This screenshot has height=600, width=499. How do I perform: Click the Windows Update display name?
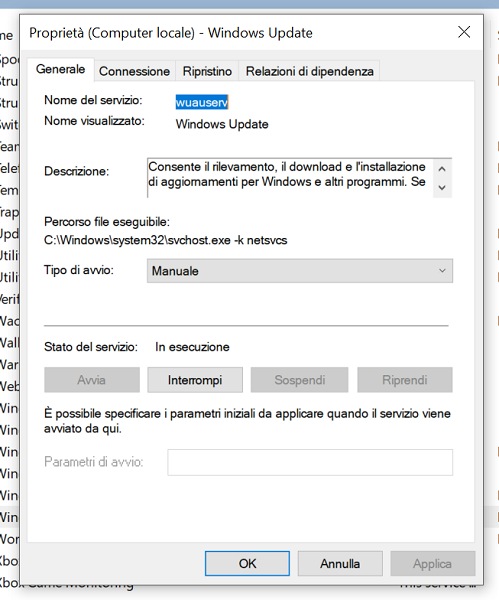[222, 124]
